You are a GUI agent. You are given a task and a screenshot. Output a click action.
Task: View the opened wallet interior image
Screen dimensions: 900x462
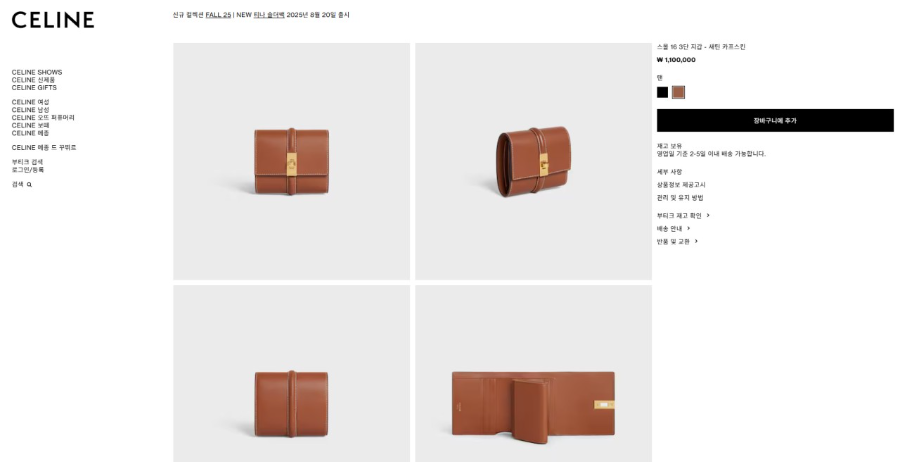pos(534,374)
